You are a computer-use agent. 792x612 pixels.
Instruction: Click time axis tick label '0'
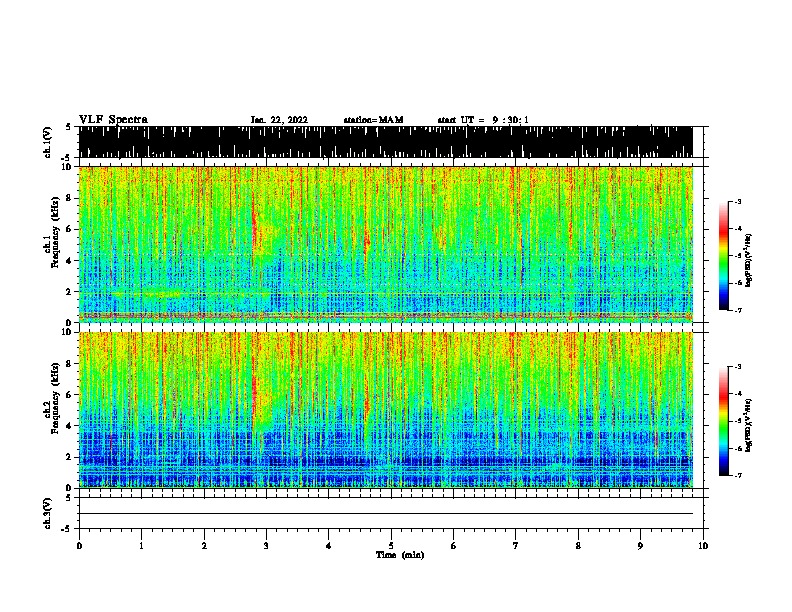pos(79,546)
